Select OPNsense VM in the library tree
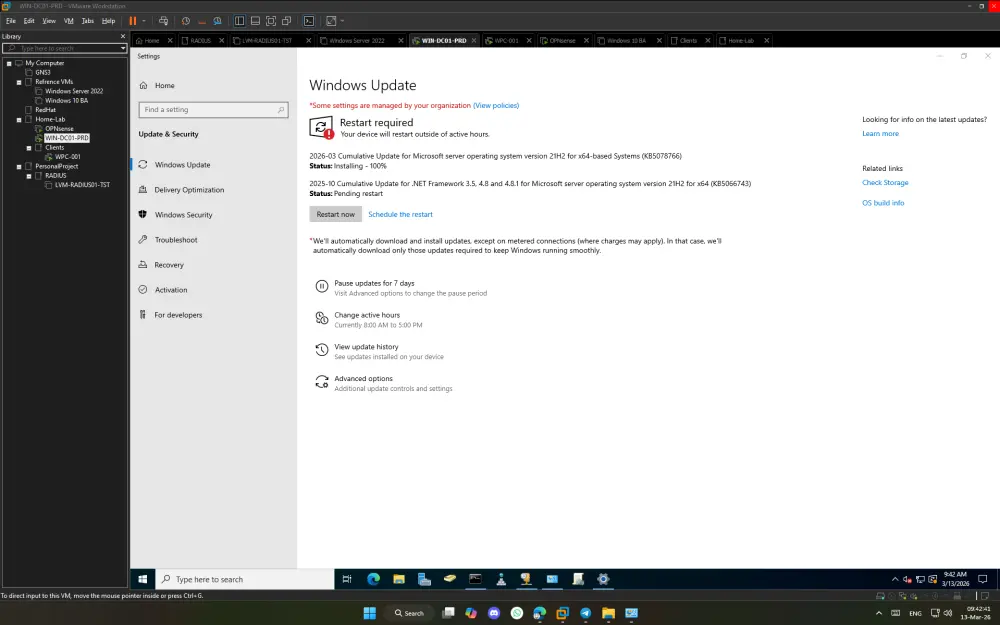 coord(59,128)
